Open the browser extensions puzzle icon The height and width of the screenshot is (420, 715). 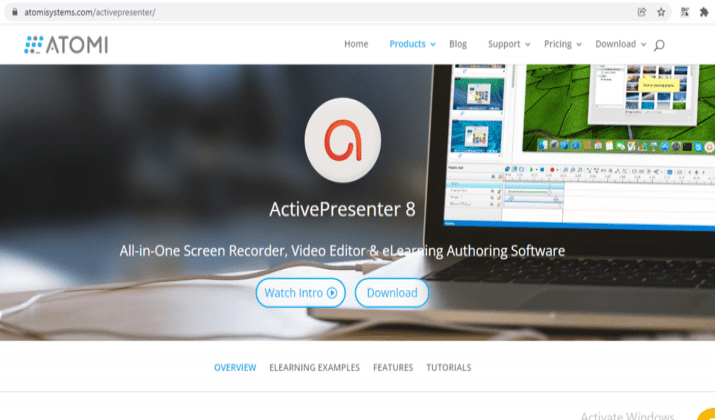(704, 12)
